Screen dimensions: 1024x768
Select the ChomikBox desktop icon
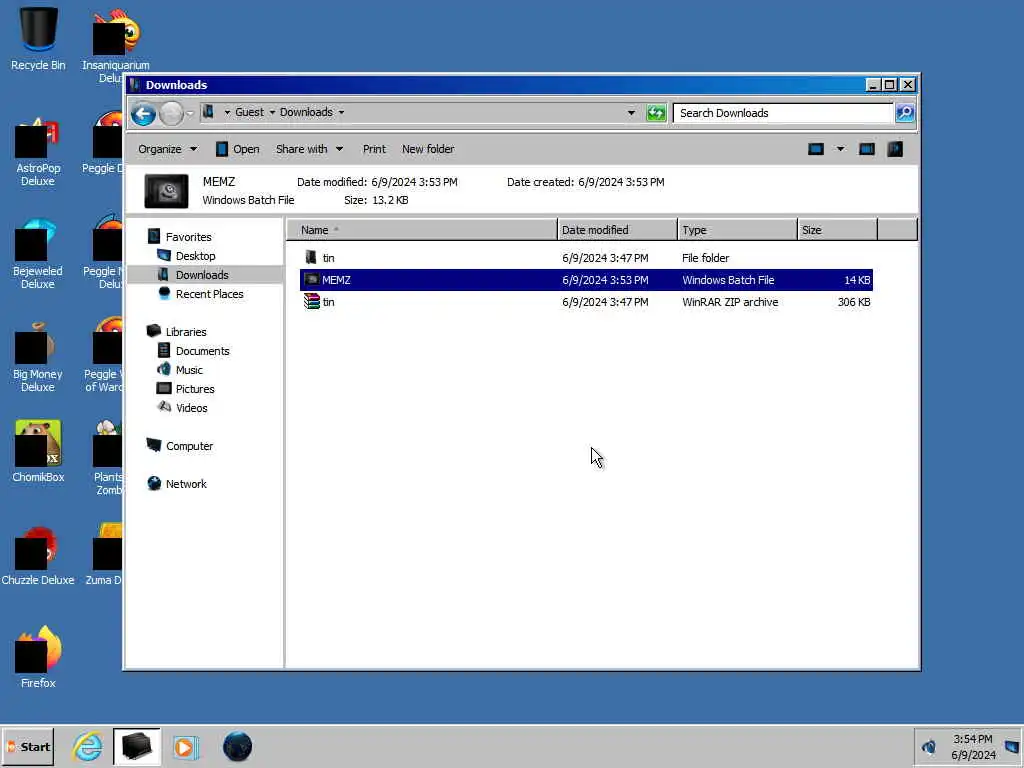(x=38, y=452)
